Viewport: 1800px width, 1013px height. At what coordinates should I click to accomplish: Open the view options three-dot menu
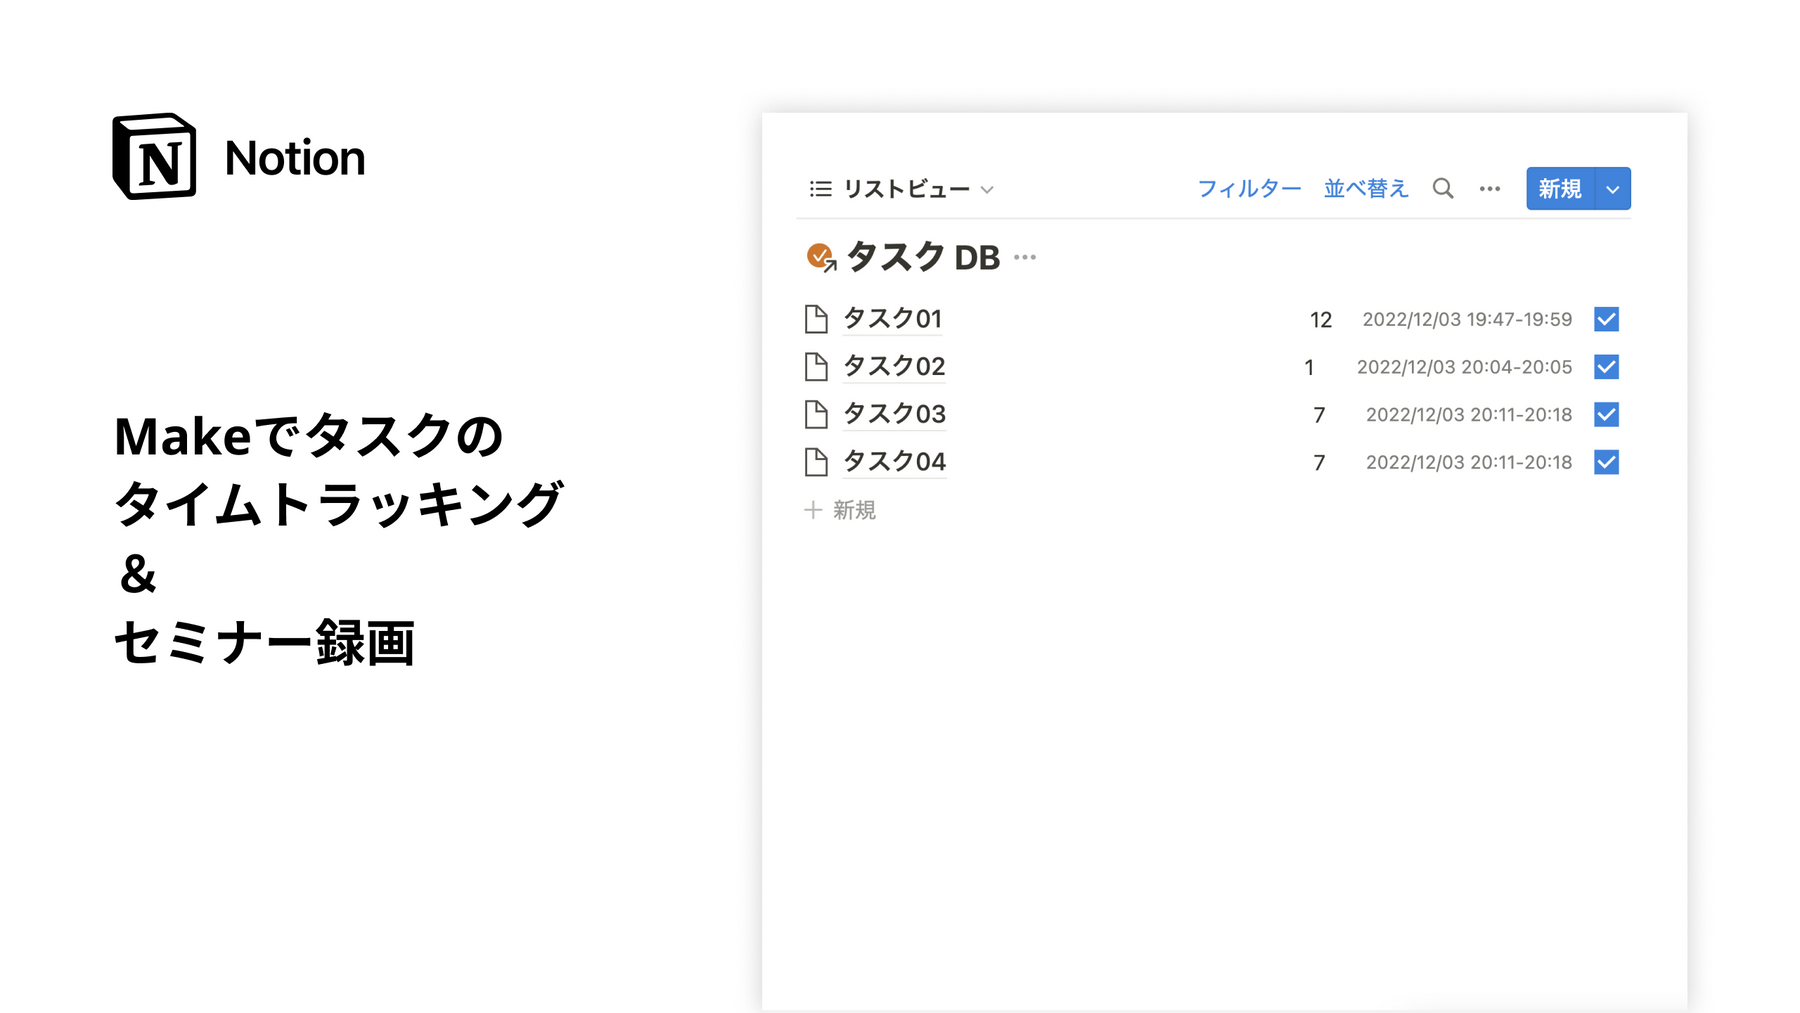coord(1489,189)
